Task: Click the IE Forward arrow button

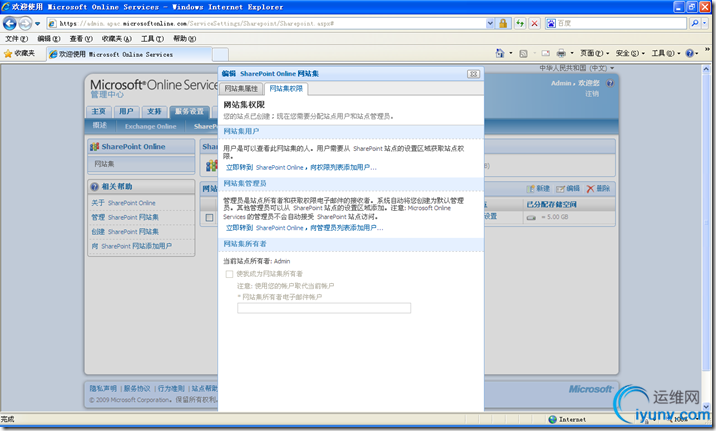Action: pos(25,23)
